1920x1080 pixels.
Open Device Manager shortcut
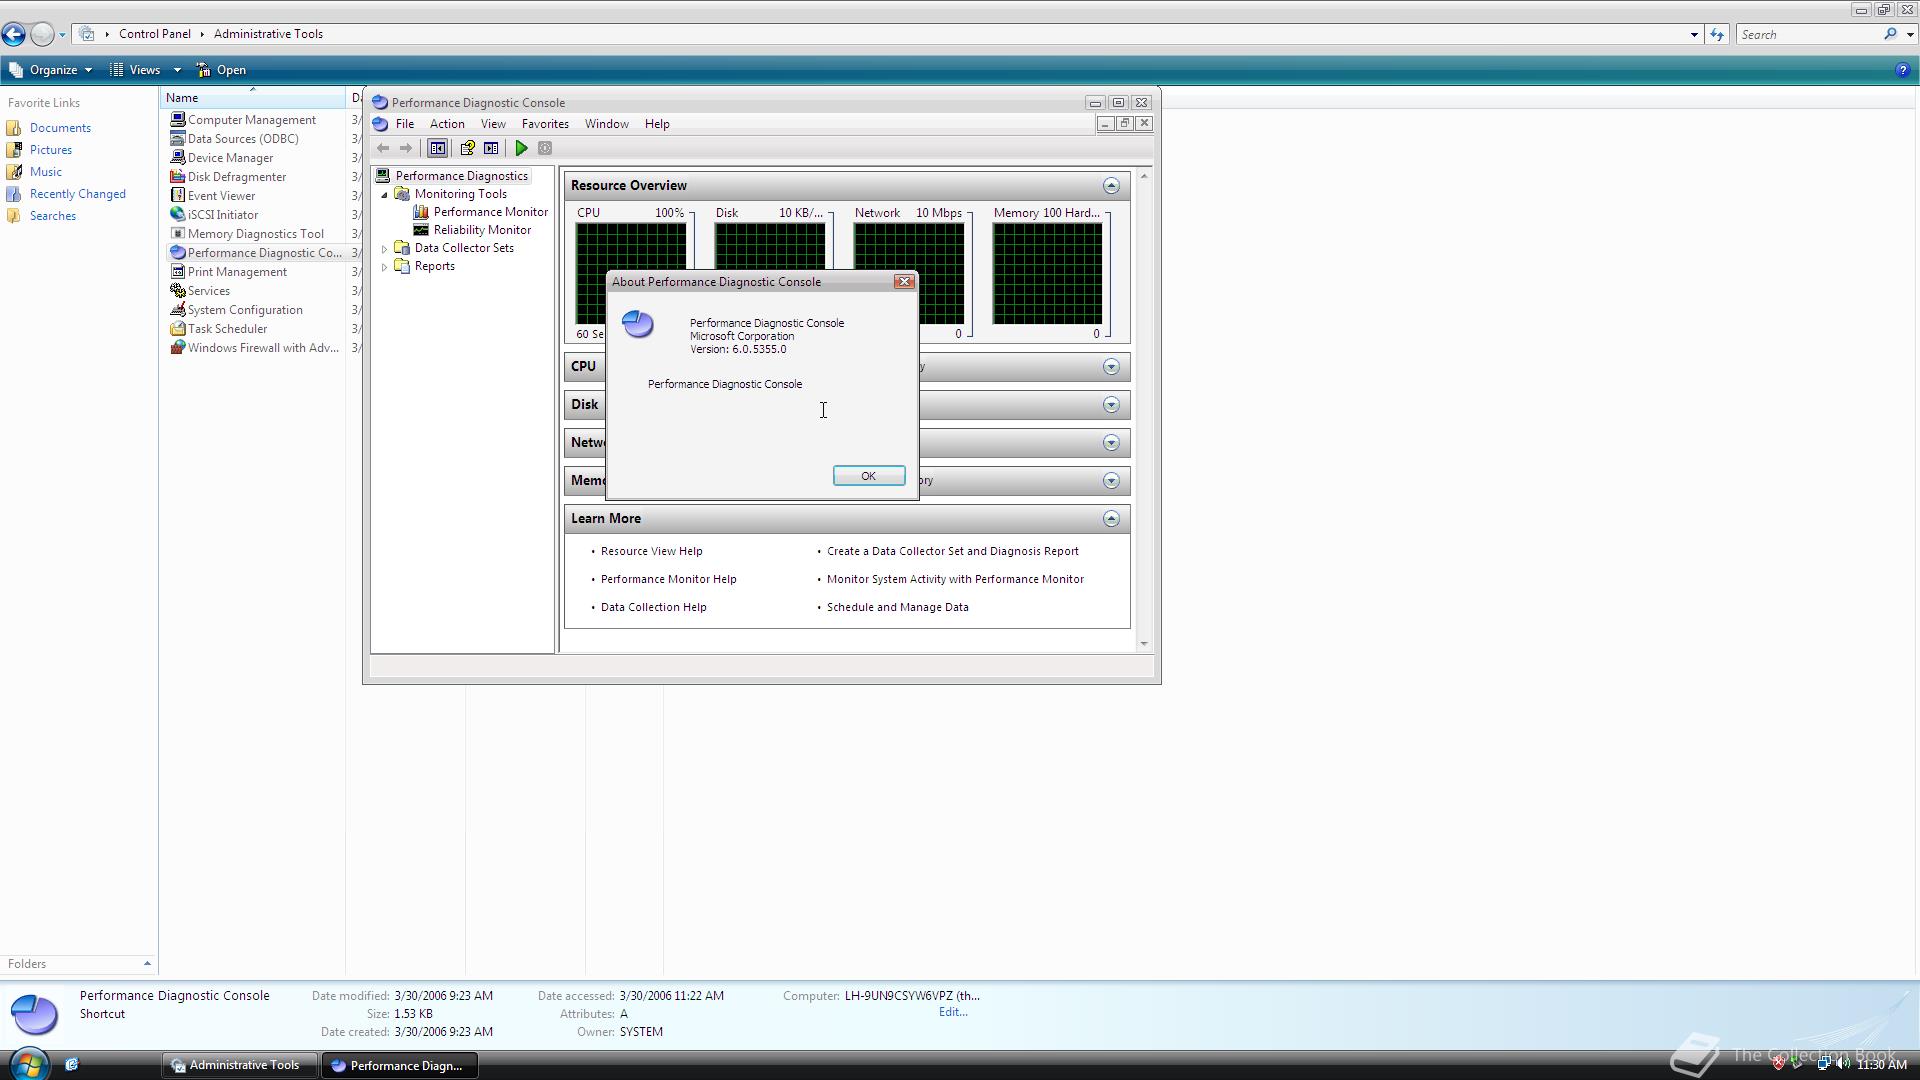230,158
